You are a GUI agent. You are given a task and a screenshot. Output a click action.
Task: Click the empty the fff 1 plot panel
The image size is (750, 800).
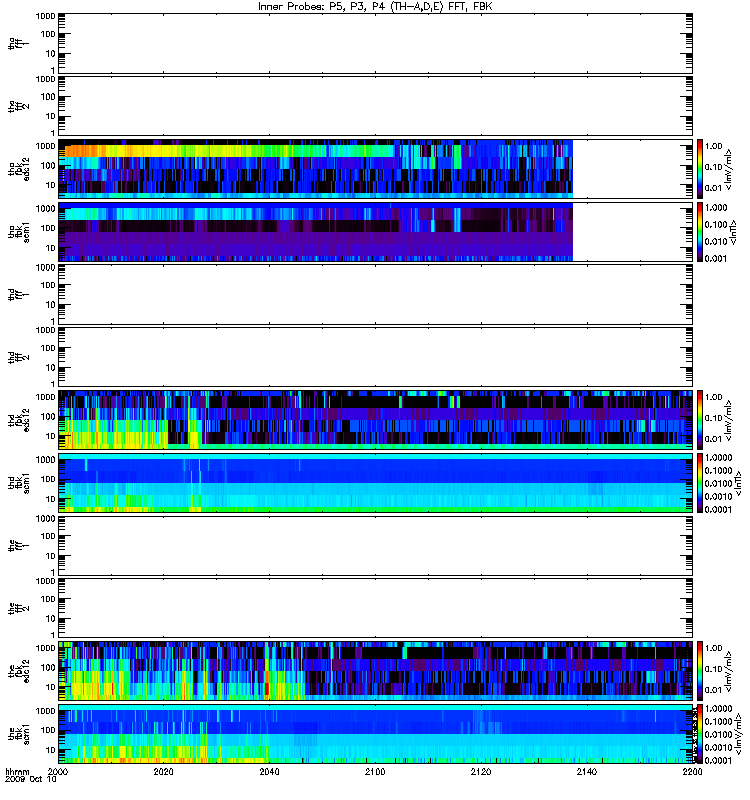pos(376,545)
